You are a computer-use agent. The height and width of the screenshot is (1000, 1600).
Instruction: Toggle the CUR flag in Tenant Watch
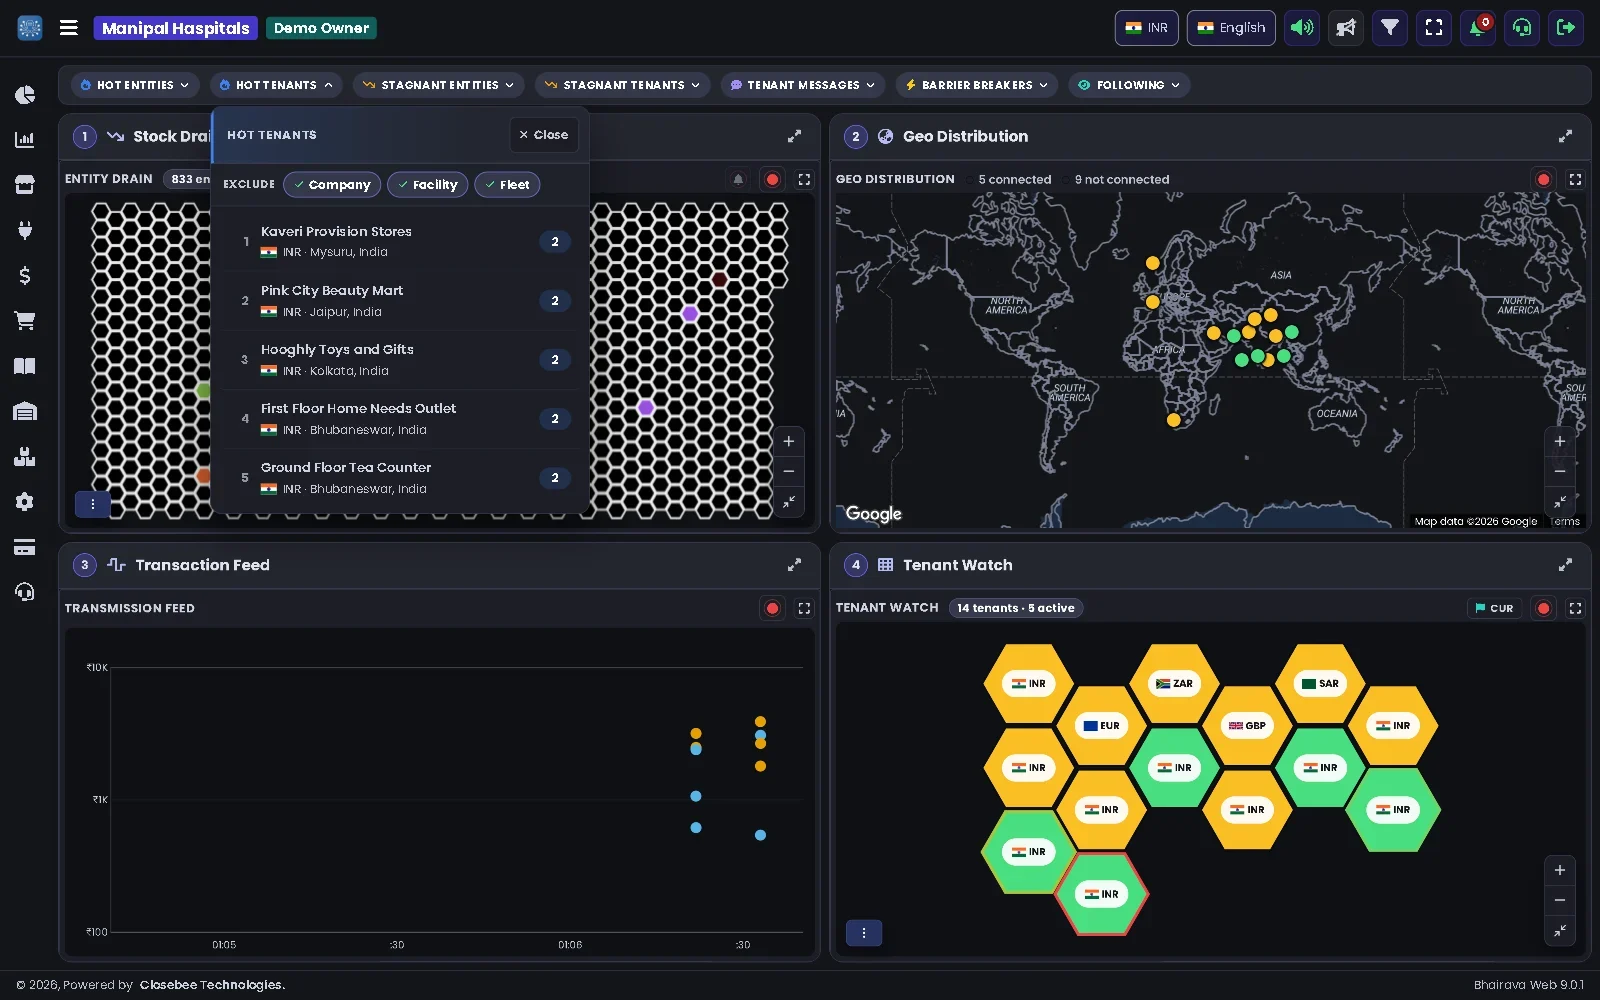1494,608
